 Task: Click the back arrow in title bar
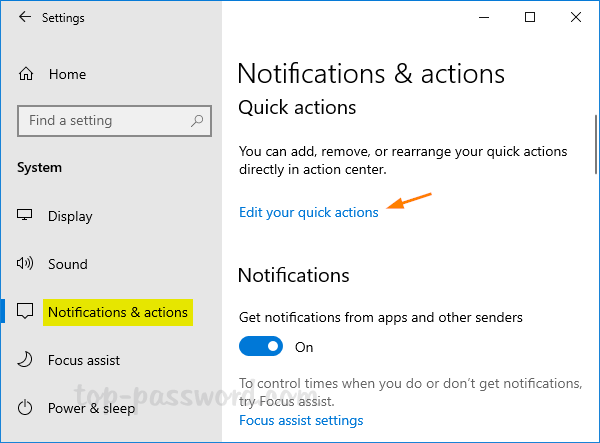(x=24, y=18)
